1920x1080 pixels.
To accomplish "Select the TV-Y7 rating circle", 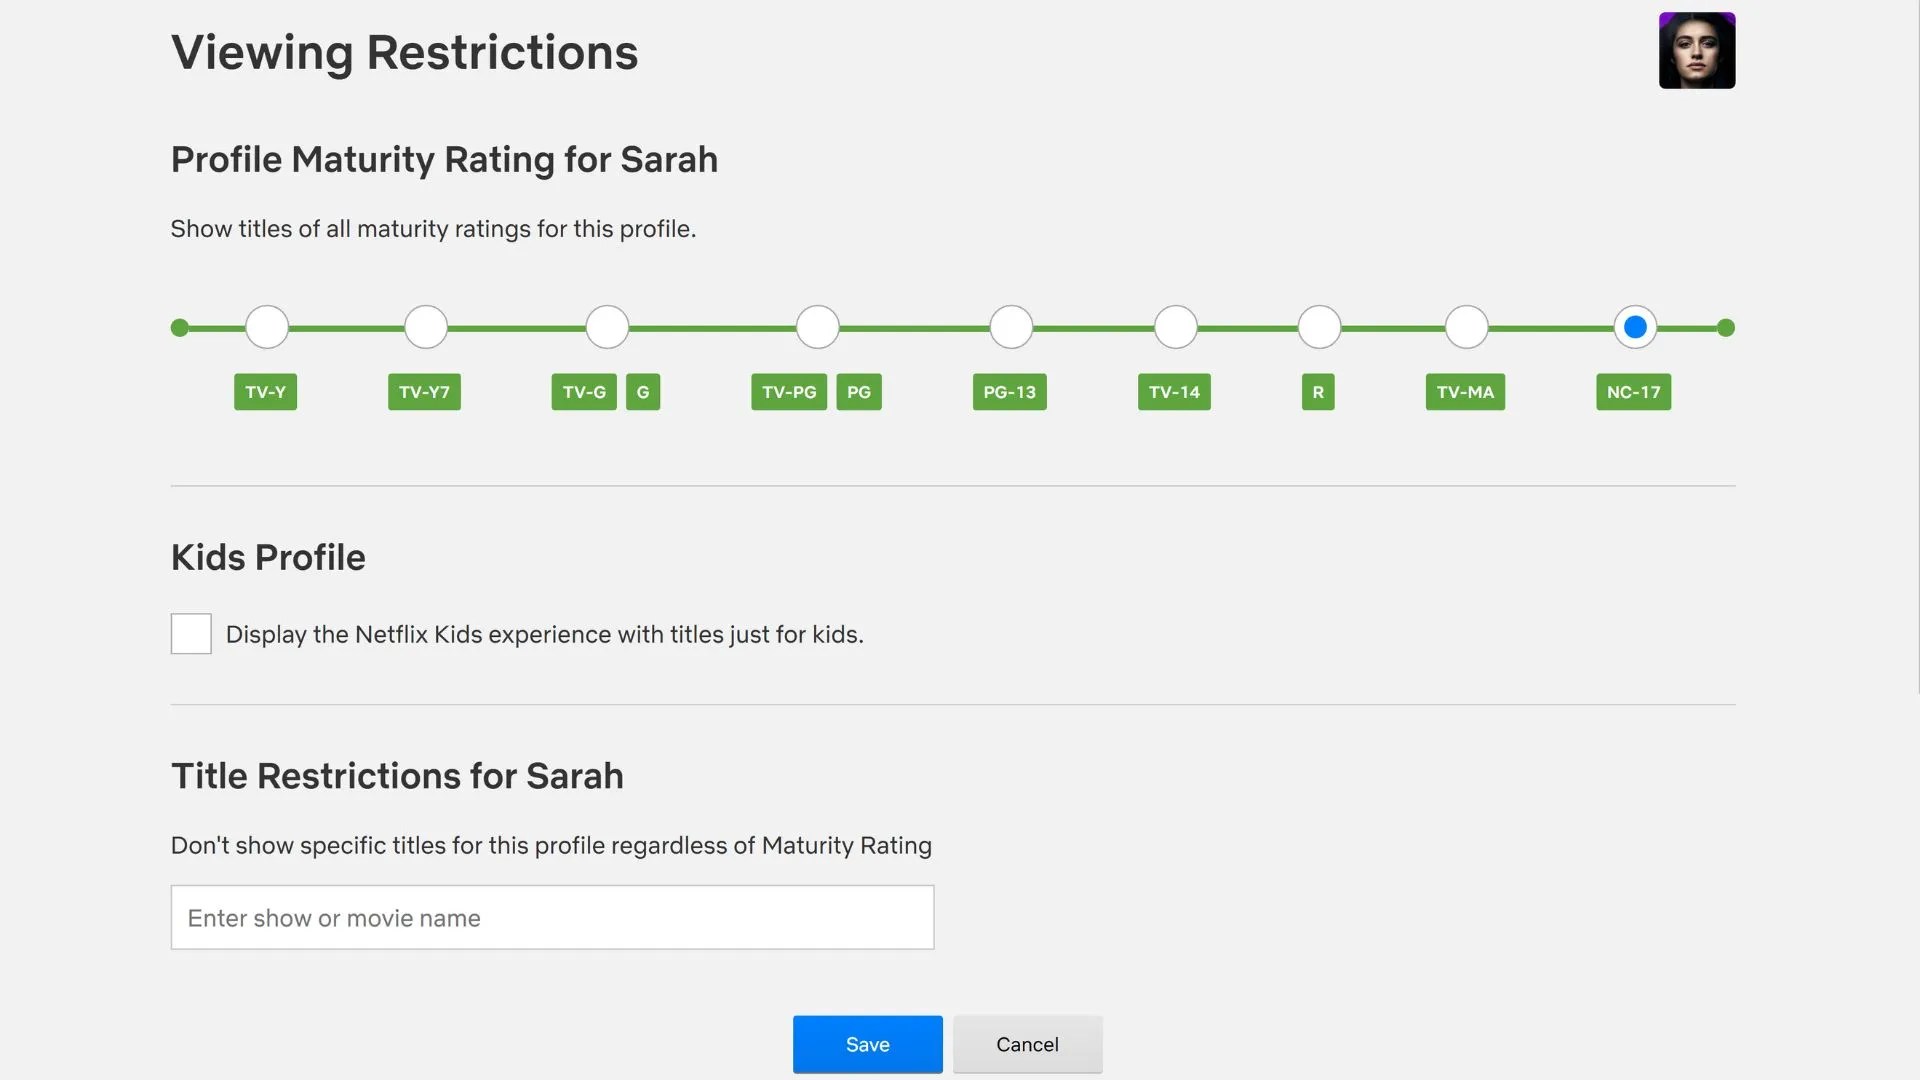I will 425,326.
